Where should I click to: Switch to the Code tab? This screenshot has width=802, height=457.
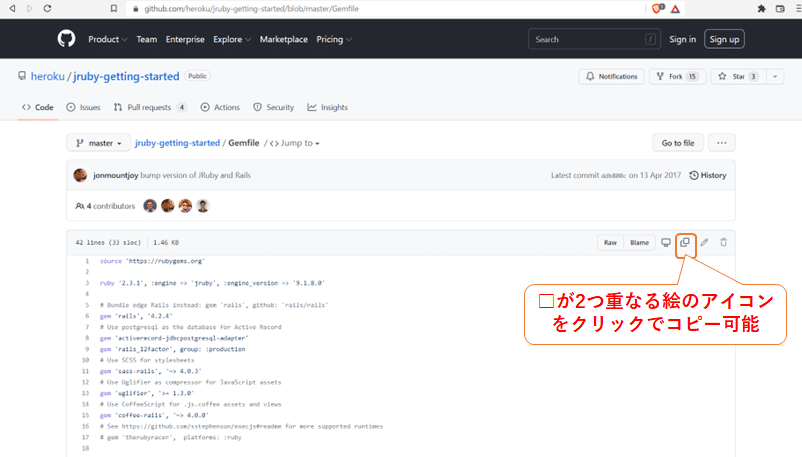38,107
